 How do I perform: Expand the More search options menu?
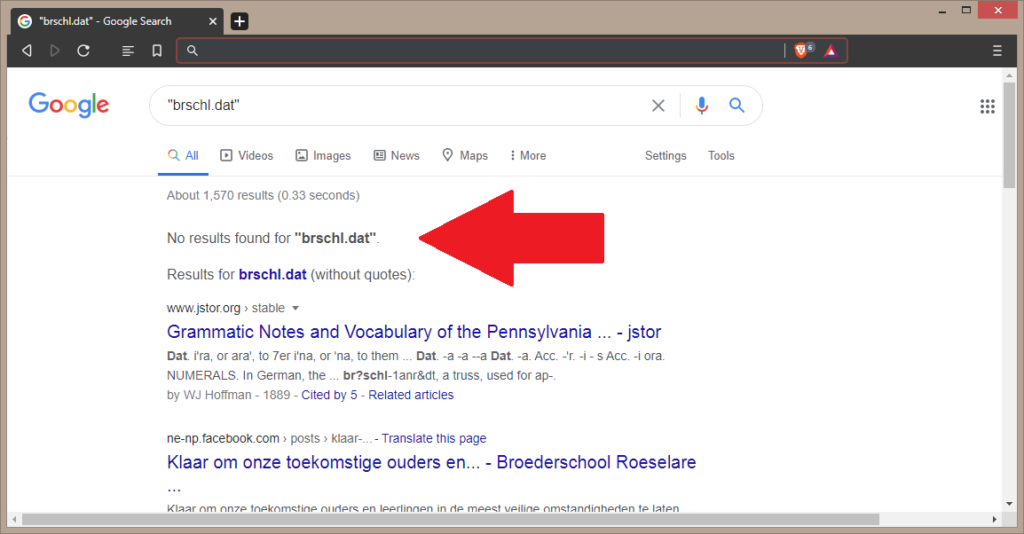click(528, 155)
